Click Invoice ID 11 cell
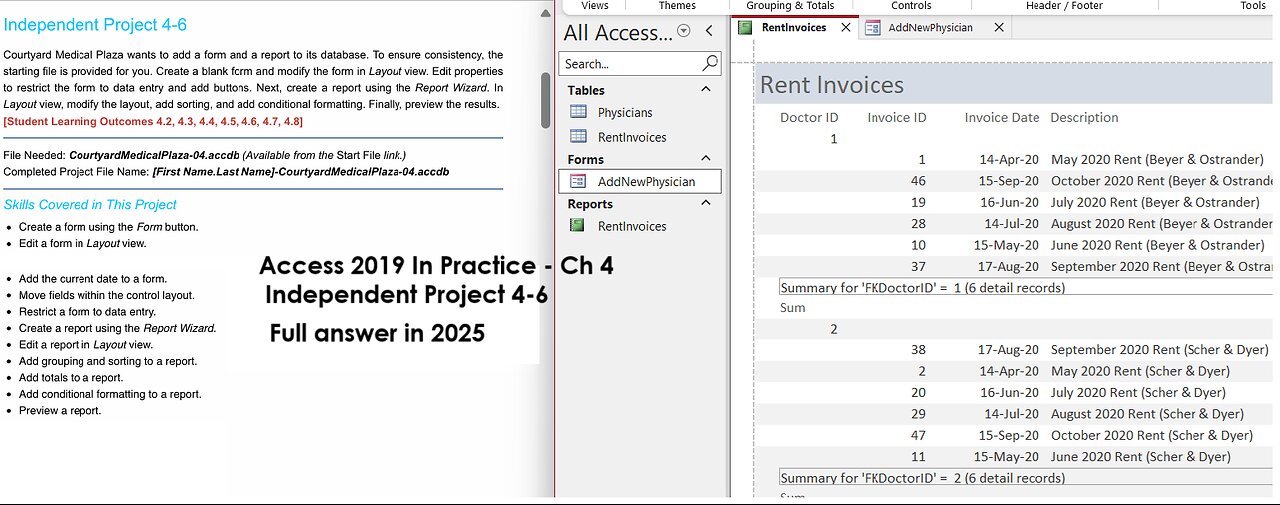 click(x=918, y=457)
